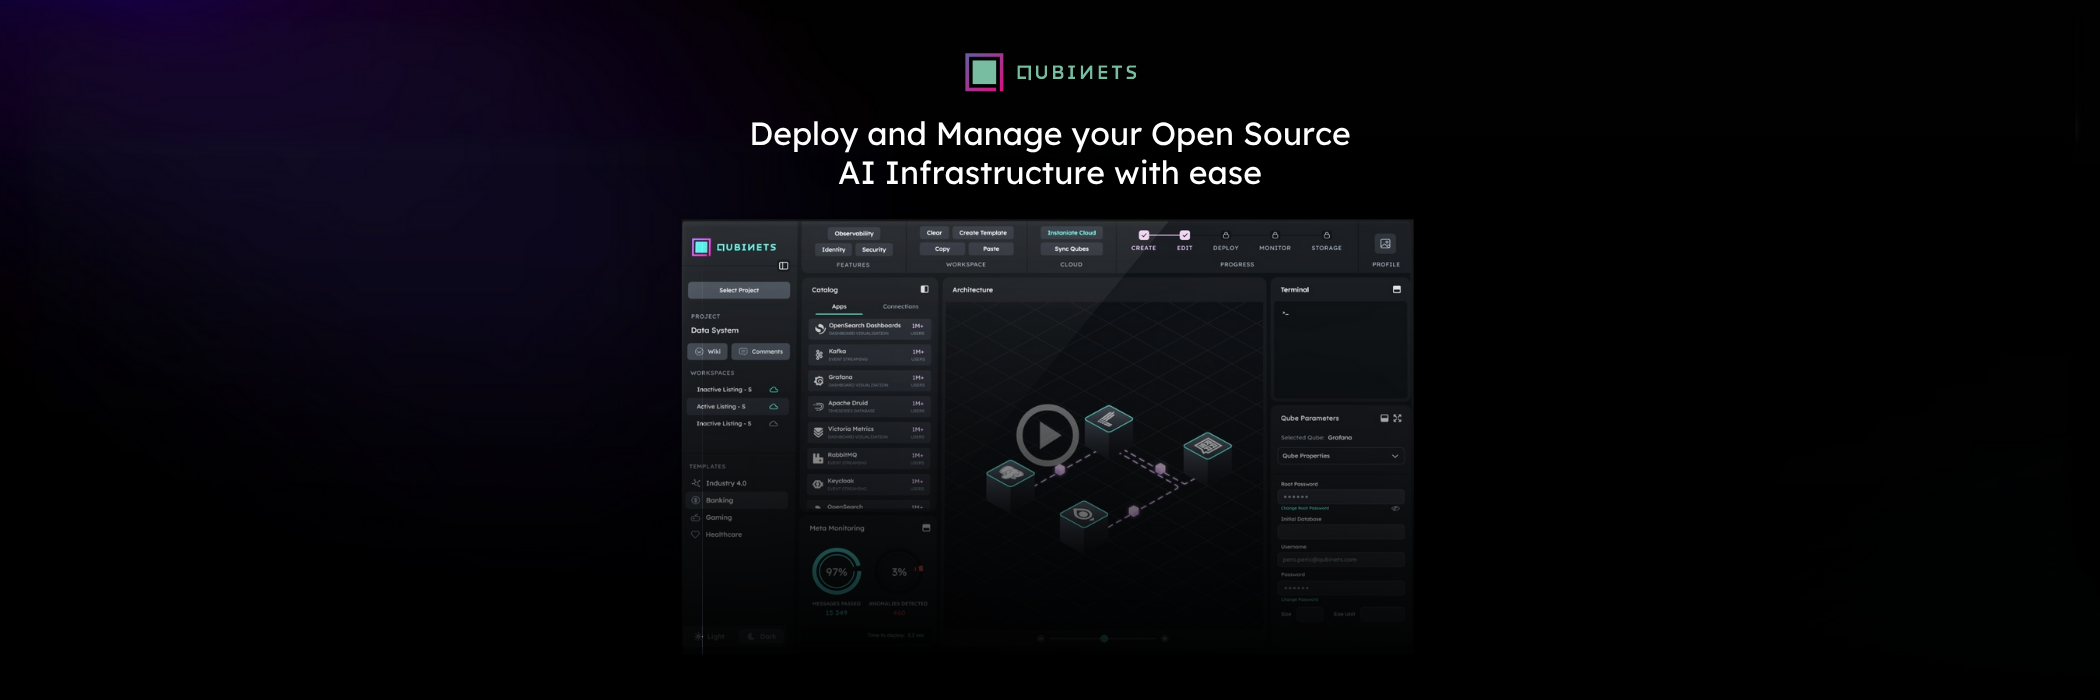Click the zoom-in plus beside slider
Image resolution: width=2100 pixels, height=700 pixels.
pyautogui.click(x=1165, y=638)
